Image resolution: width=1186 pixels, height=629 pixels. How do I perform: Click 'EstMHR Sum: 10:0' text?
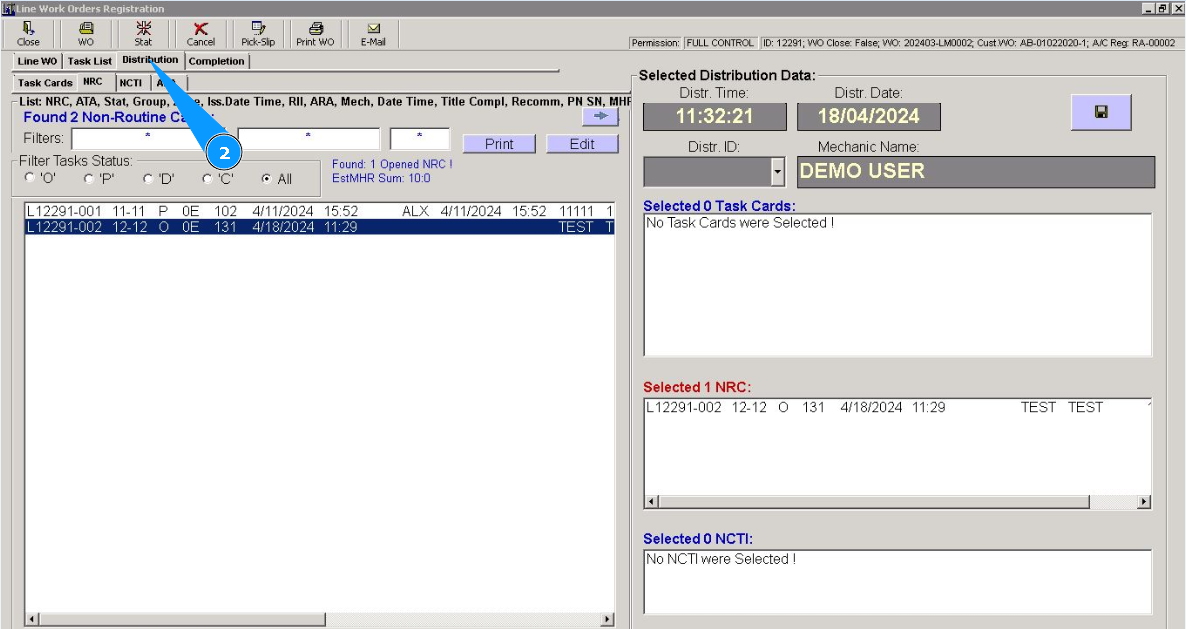pos(381,178)
